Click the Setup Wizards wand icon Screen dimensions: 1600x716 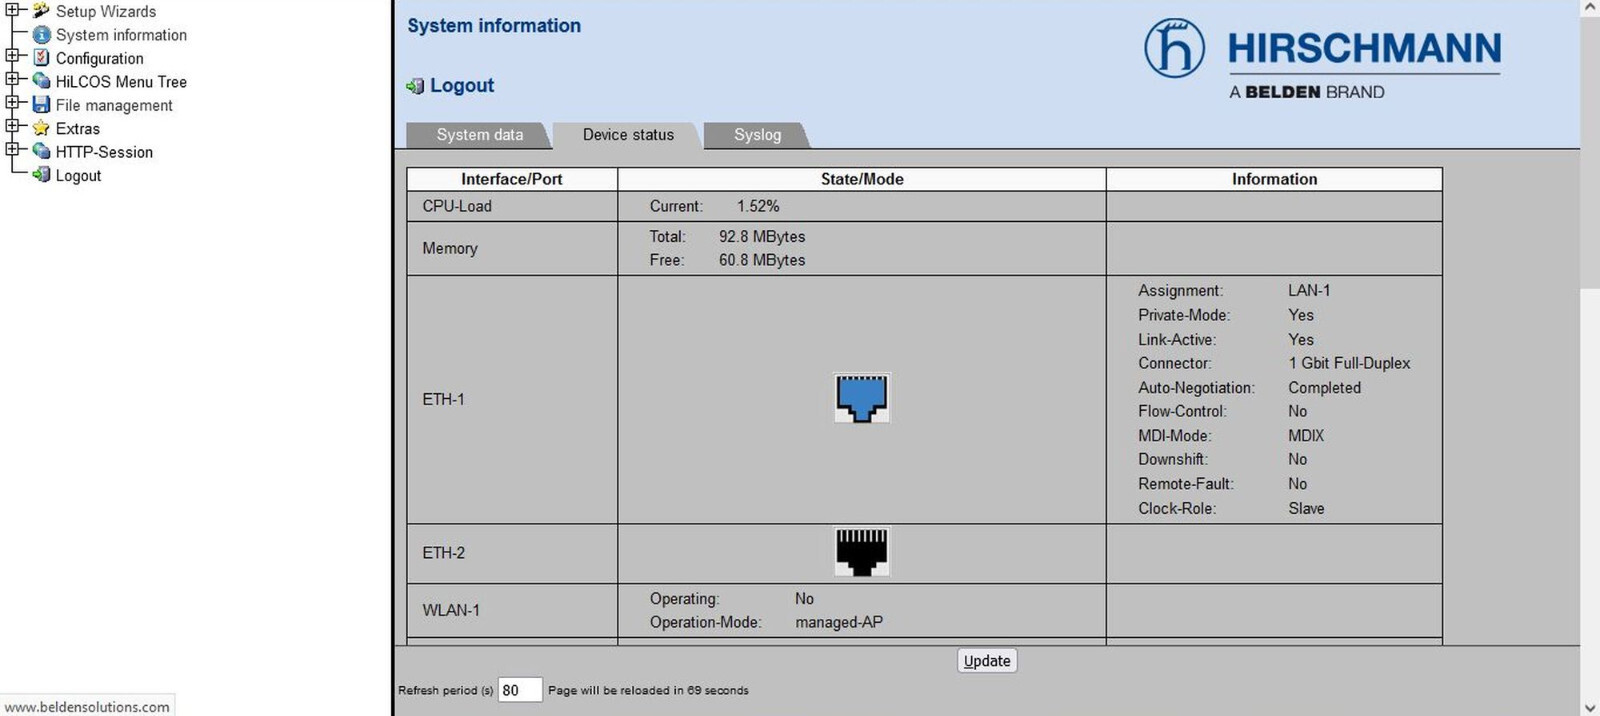click(x=41, y=11)
